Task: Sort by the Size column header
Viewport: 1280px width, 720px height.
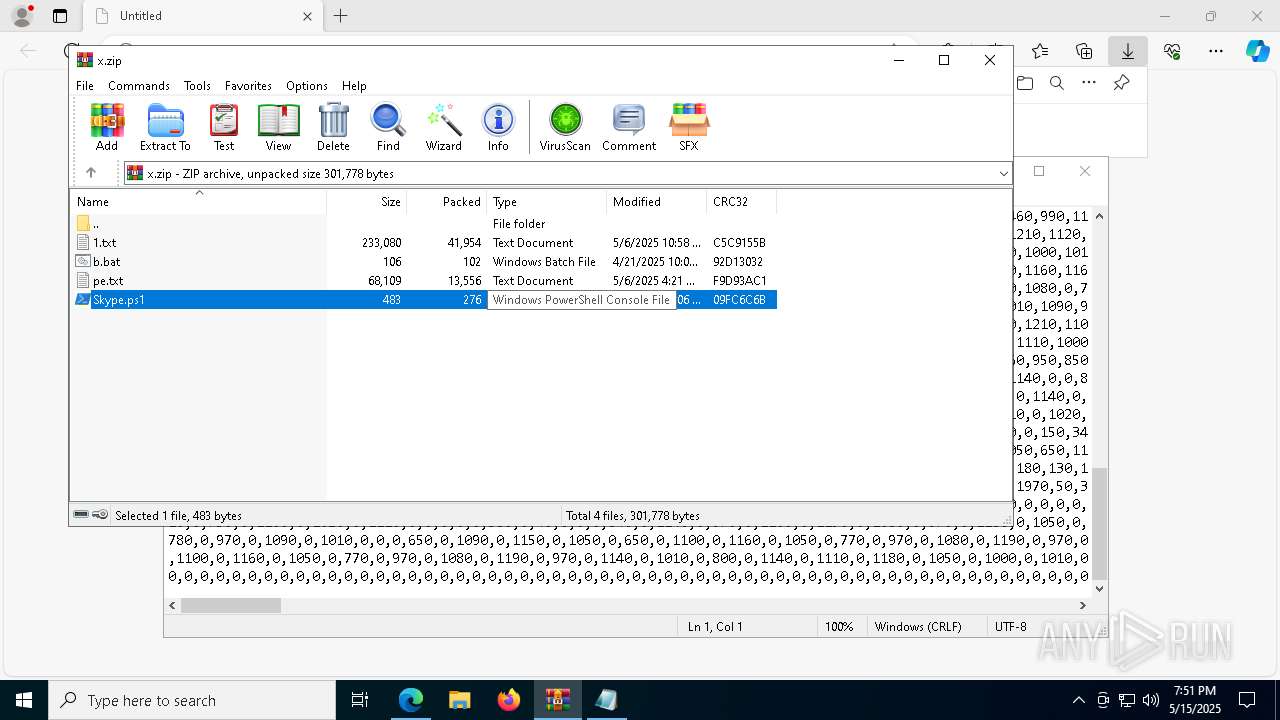Action: coord(366,202)
